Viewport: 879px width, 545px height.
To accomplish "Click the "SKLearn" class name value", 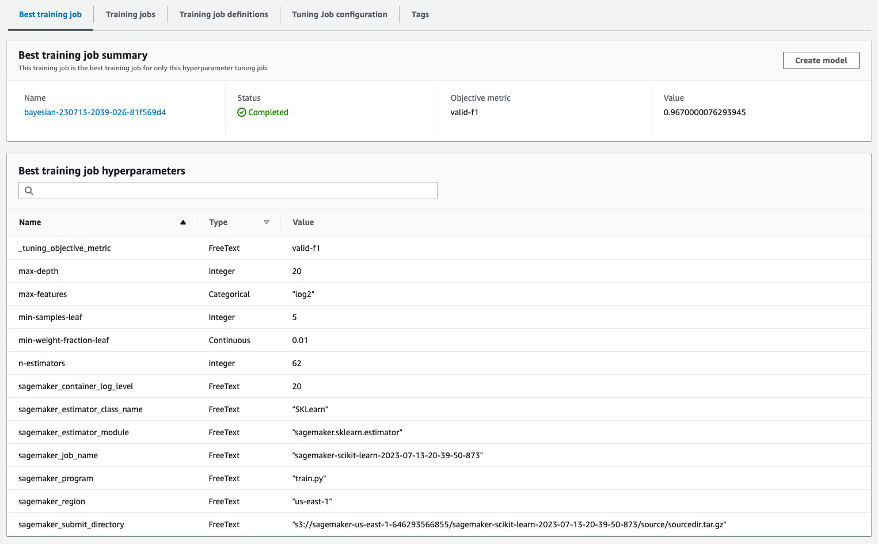I will pyautogui.click(x=310, y=409).
